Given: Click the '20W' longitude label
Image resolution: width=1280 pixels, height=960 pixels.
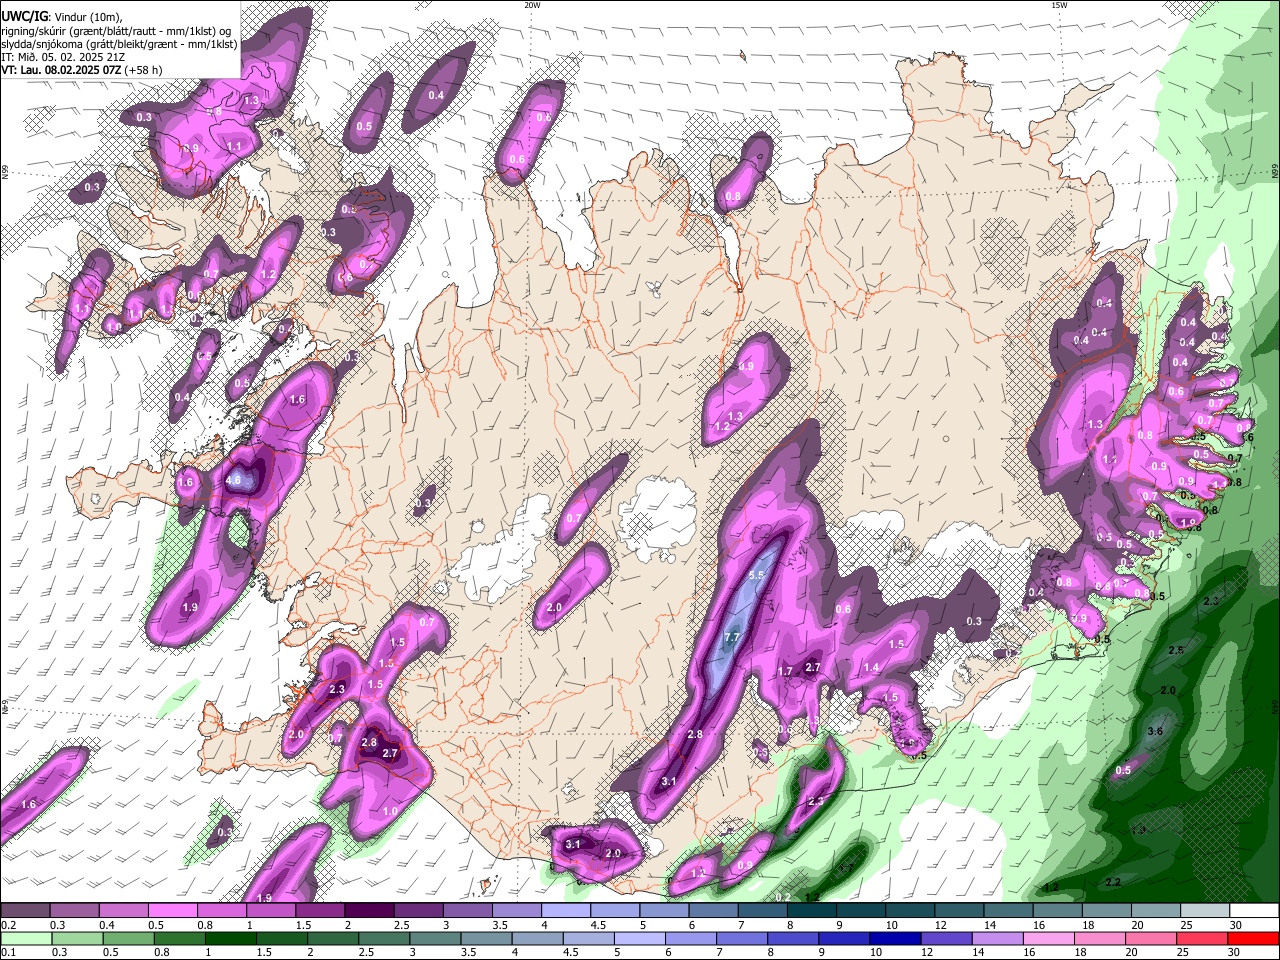Looking at the screenshot, I should [x=532, y=5].
